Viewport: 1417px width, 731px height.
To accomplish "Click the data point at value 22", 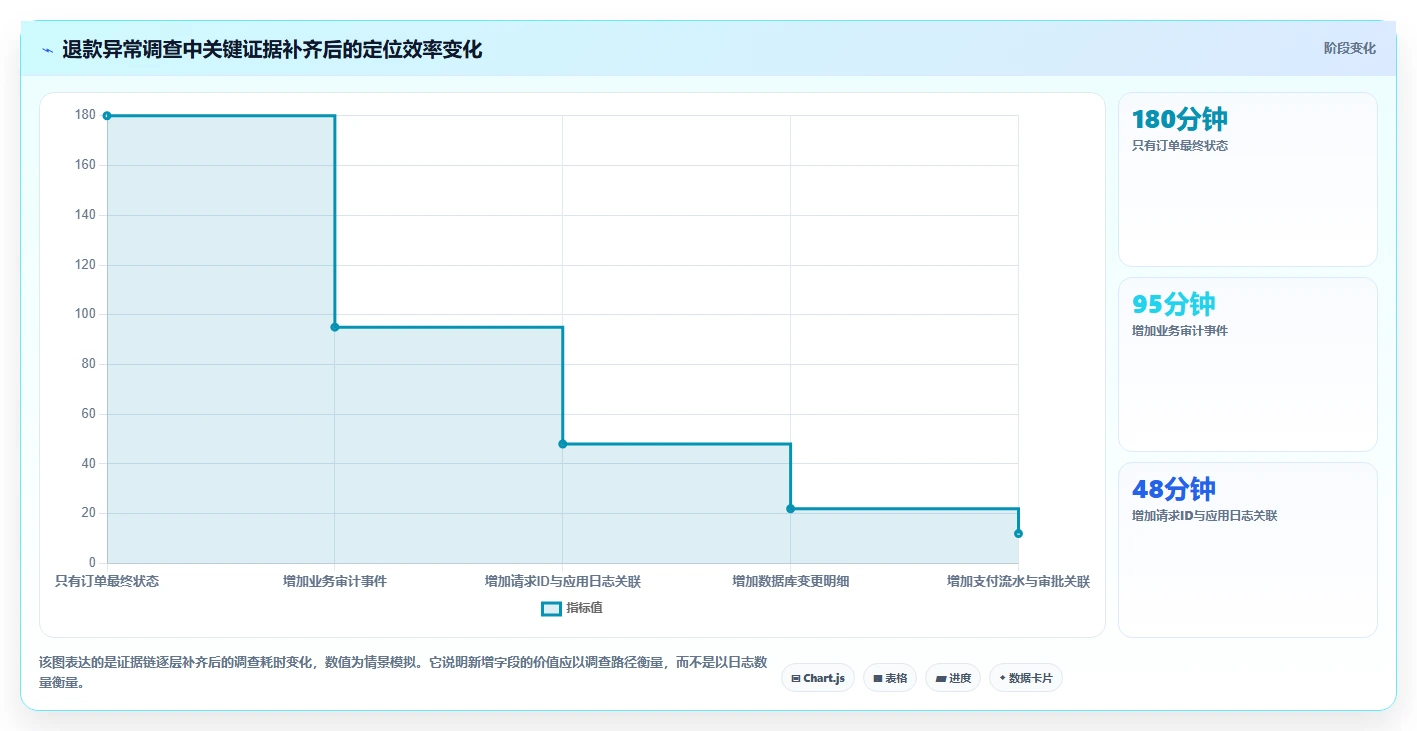I will [x=791, y=509].
